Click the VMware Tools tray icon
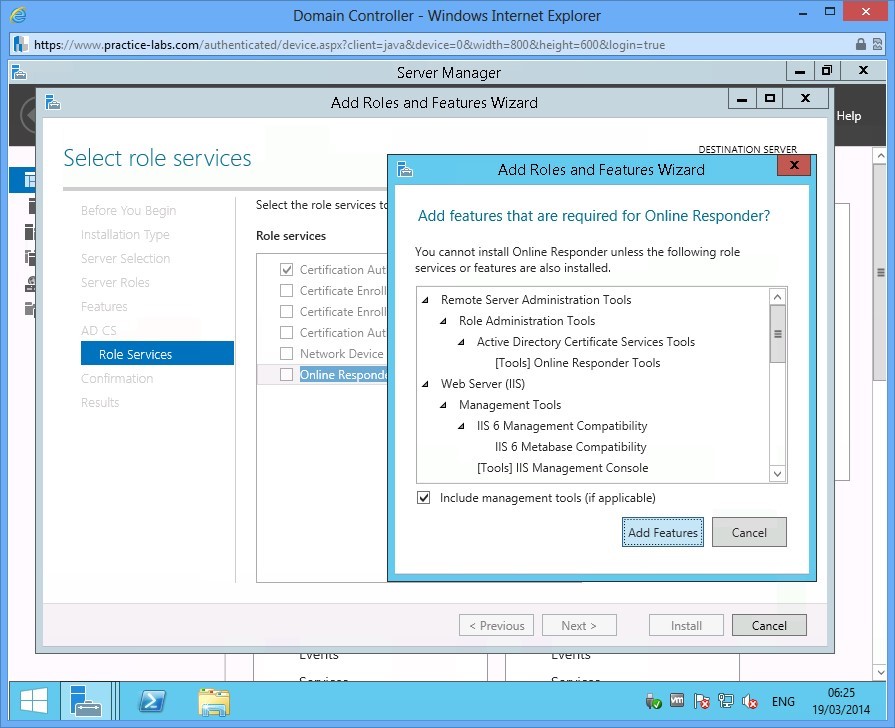 (677, 701)
